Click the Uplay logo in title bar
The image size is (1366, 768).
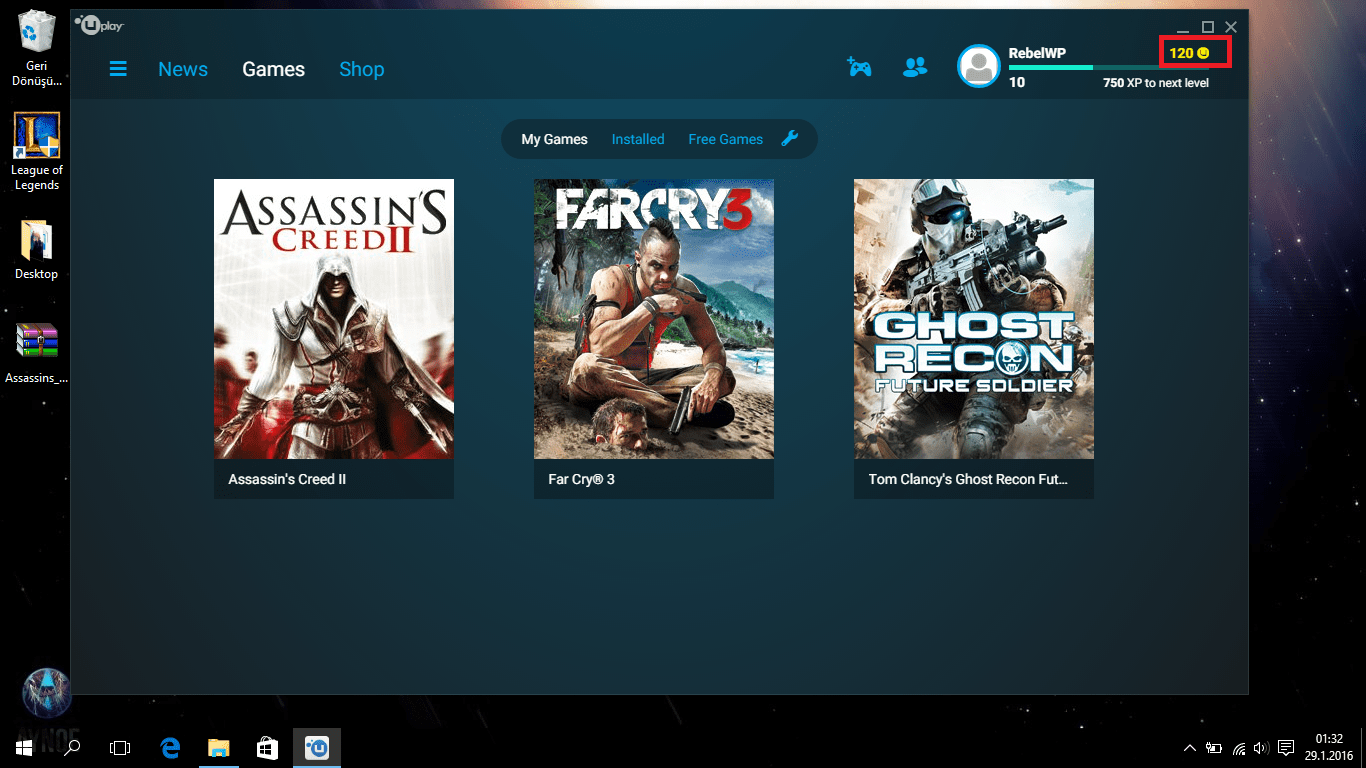click(98, 25)
